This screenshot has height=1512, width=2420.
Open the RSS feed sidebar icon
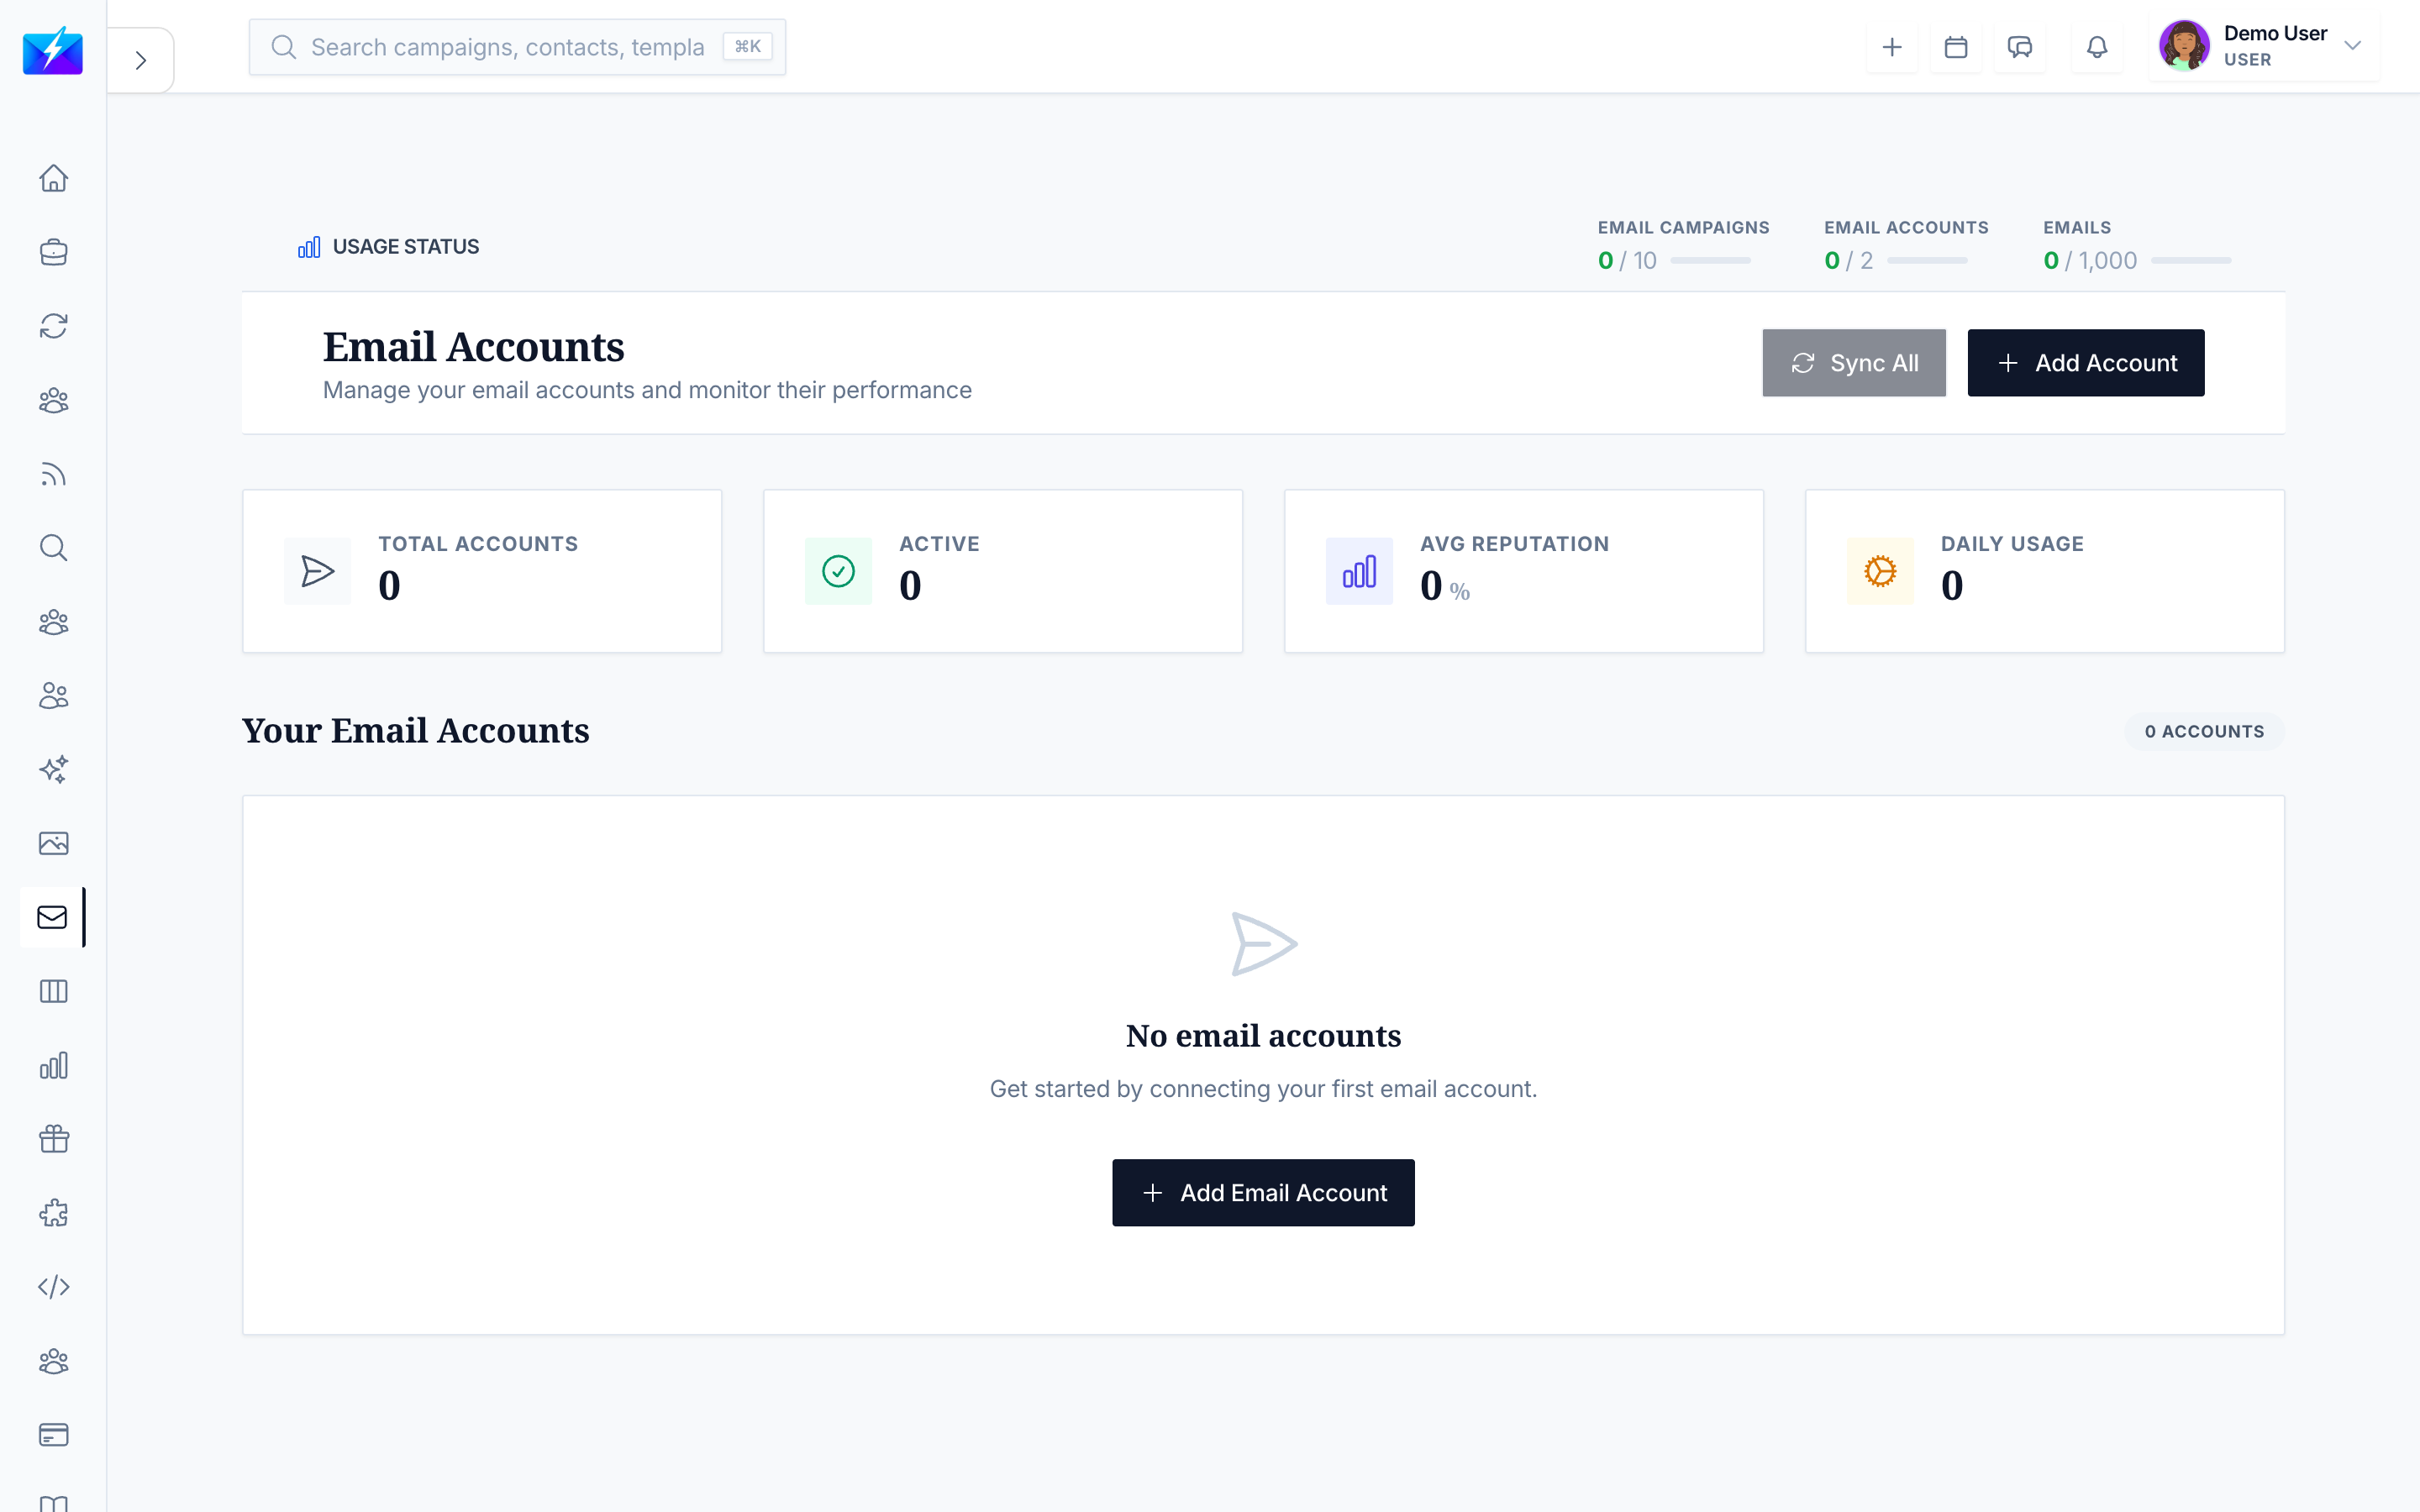point(53,474)
